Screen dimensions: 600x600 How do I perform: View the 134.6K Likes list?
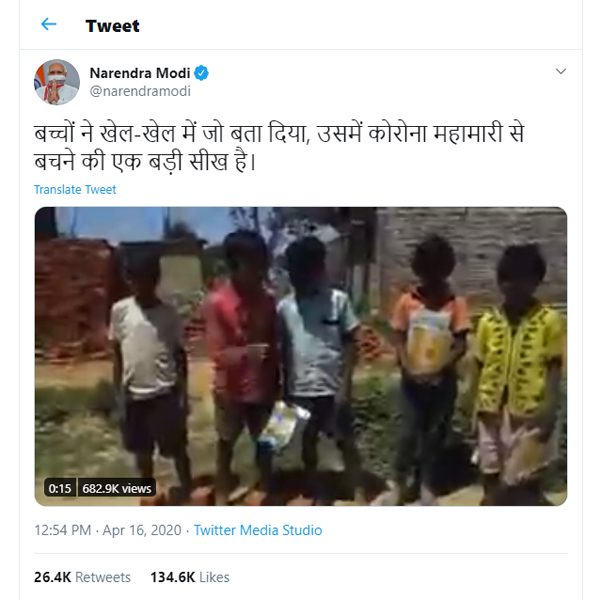pyautogui.click(x=189, y=577)
